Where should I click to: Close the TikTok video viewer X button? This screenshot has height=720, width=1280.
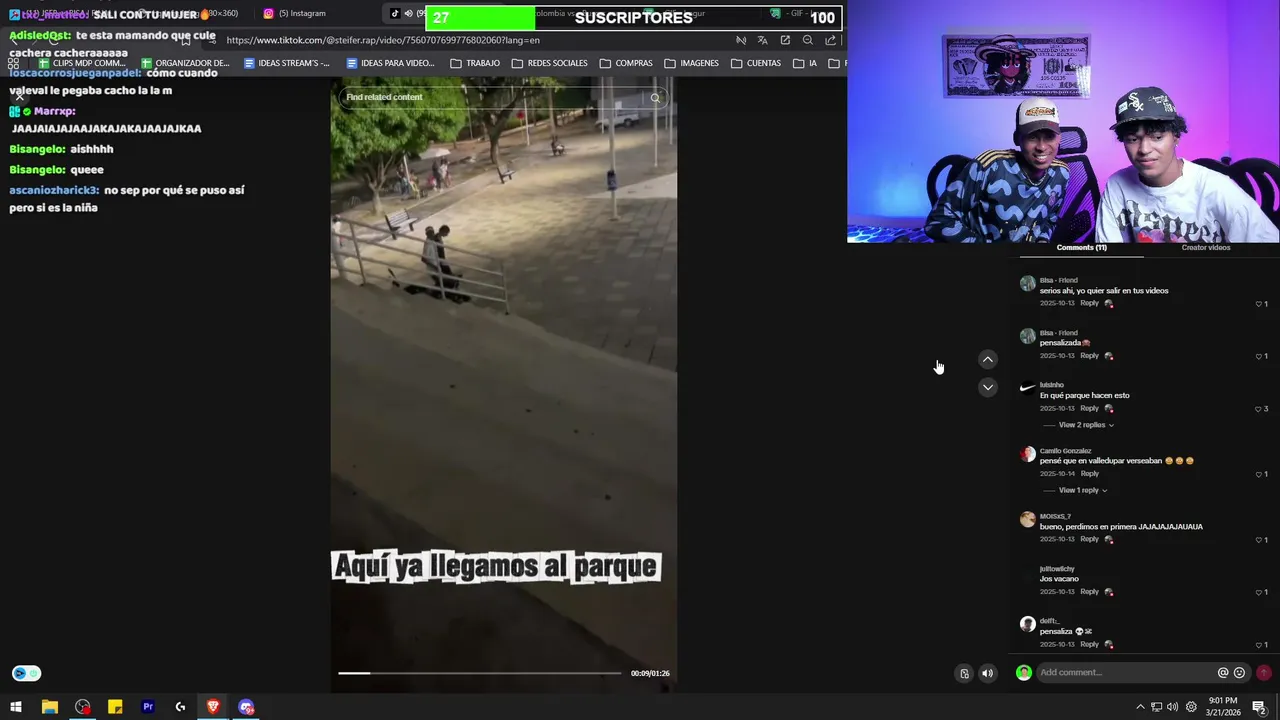coord(19,97)
